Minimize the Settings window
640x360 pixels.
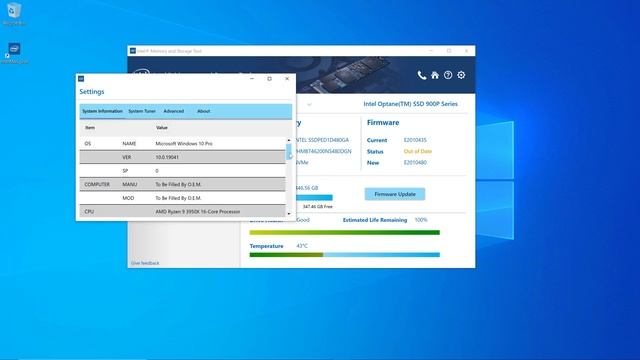[252, 79]
